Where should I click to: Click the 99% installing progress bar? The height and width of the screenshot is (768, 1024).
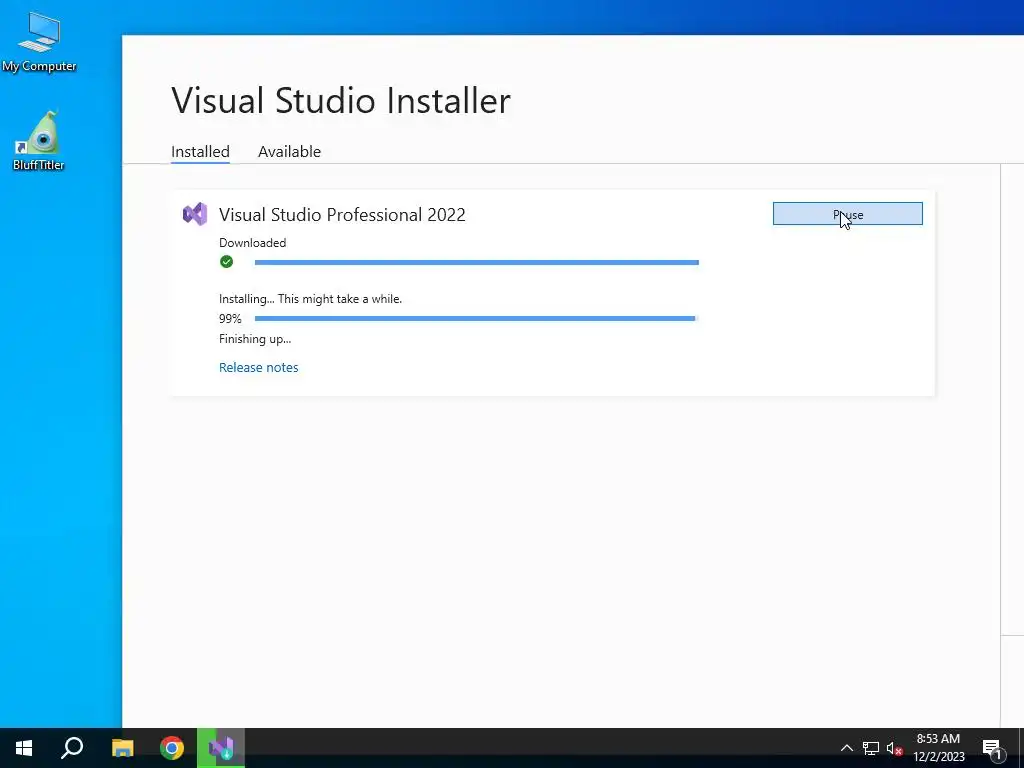pyautogui.click(x=477, y=319)
